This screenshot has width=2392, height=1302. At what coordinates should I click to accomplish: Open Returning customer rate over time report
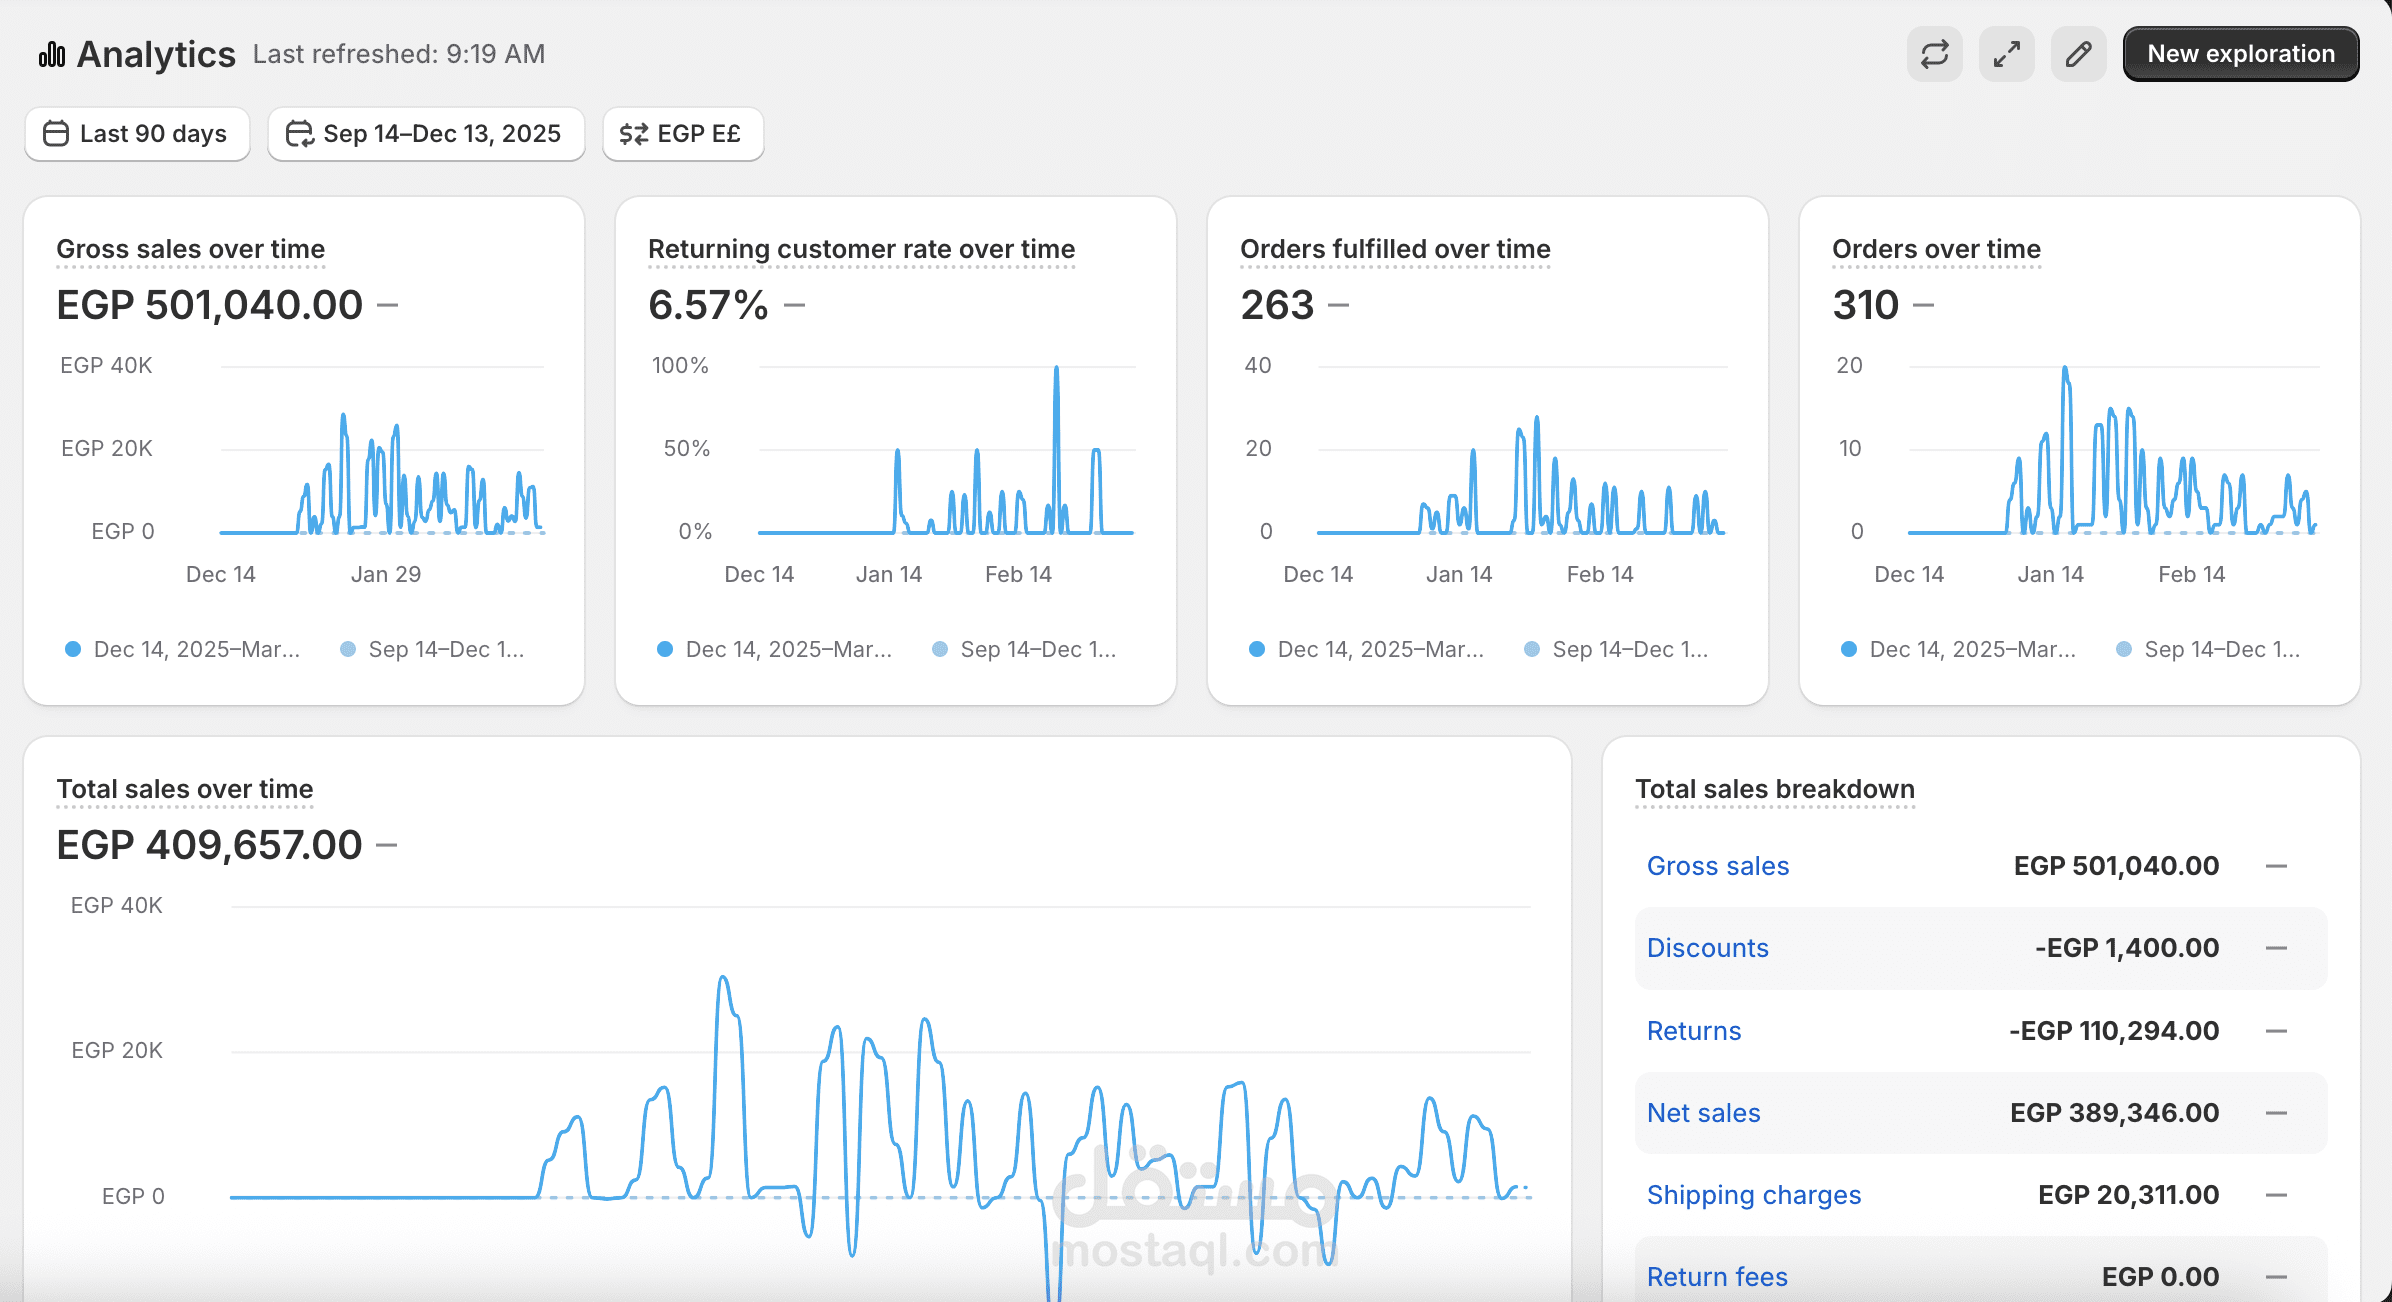point(861,249)
